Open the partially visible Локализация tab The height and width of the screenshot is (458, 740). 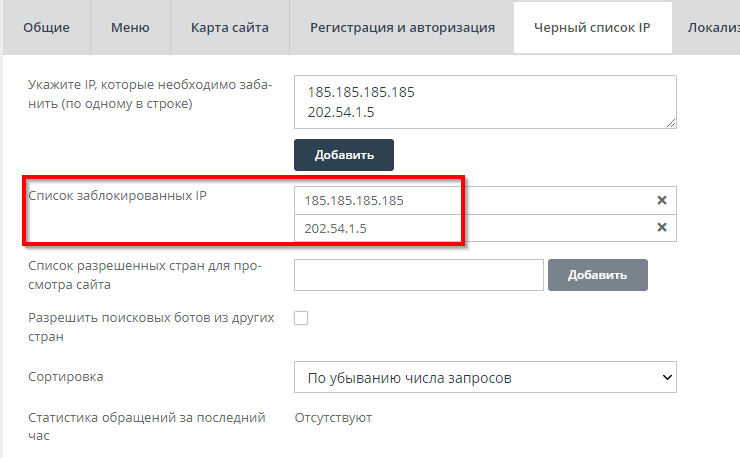coord(712,27)
